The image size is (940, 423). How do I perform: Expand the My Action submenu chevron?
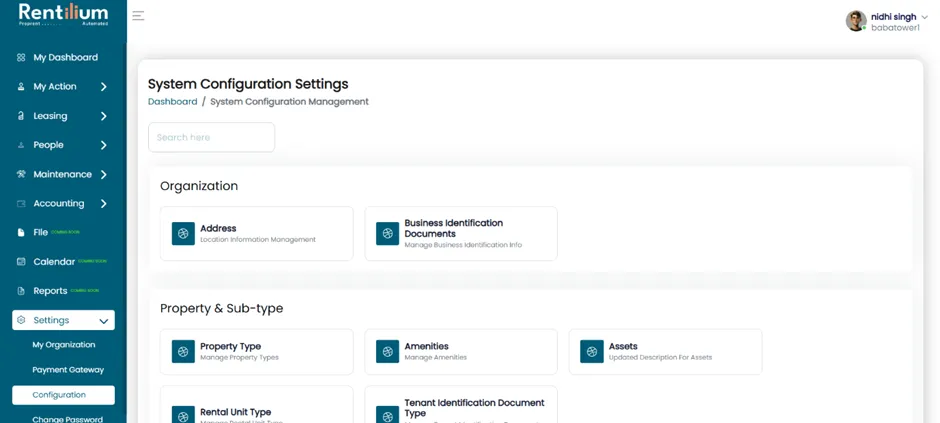(x=104, y=87)
